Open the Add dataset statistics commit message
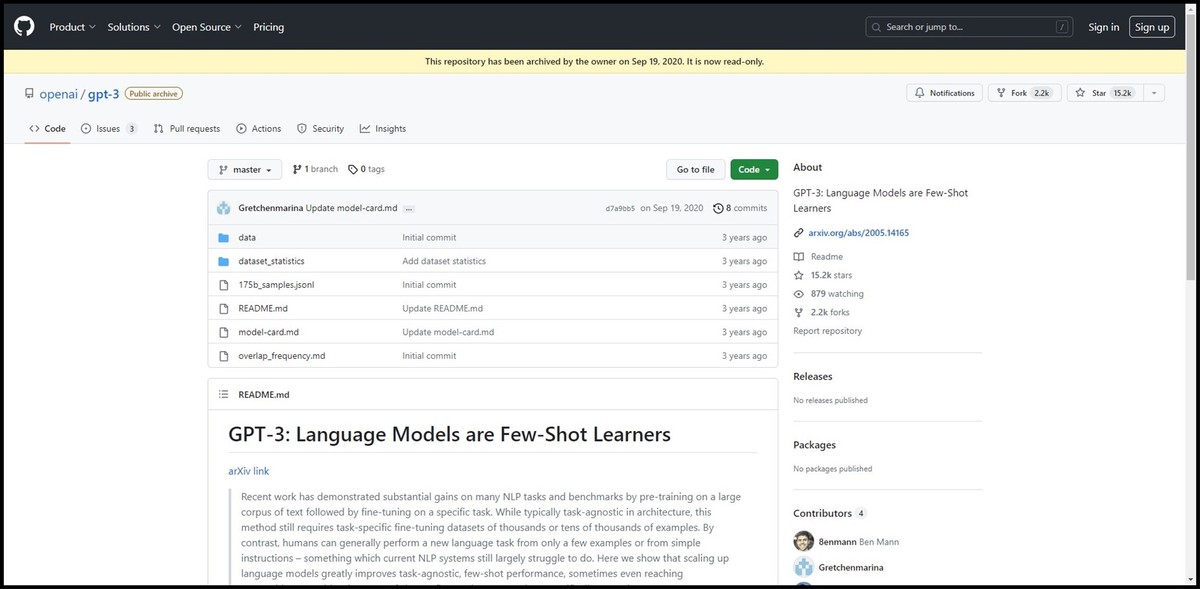Viewport: 1200px width, 589px height. point(444,261)
